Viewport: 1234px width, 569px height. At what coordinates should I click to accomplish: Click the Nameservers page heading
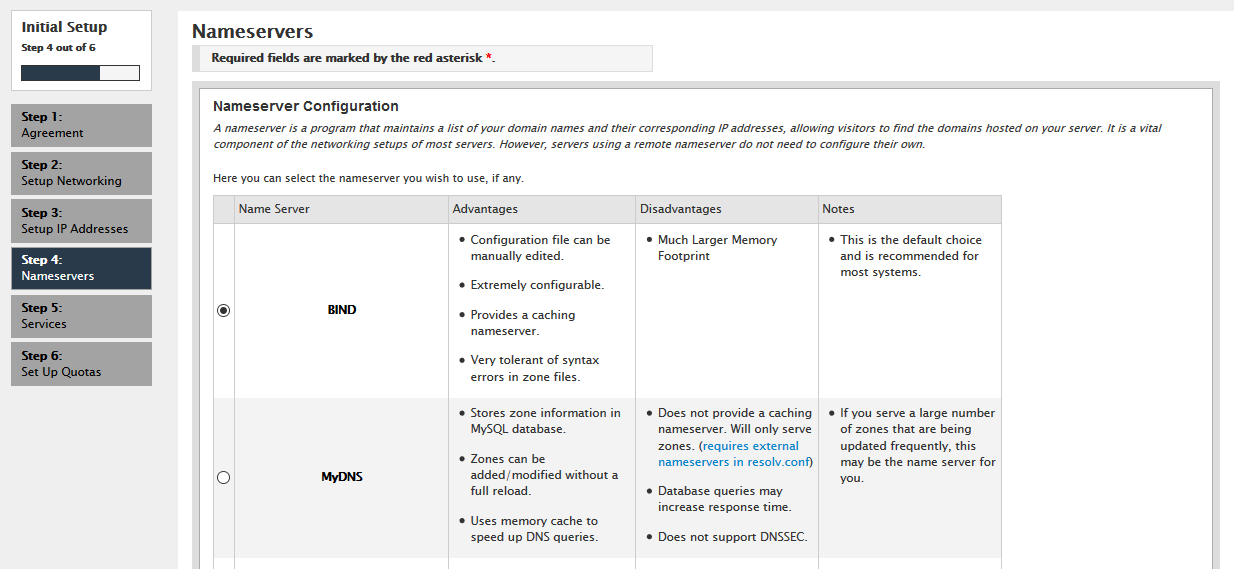pos(252,32)
